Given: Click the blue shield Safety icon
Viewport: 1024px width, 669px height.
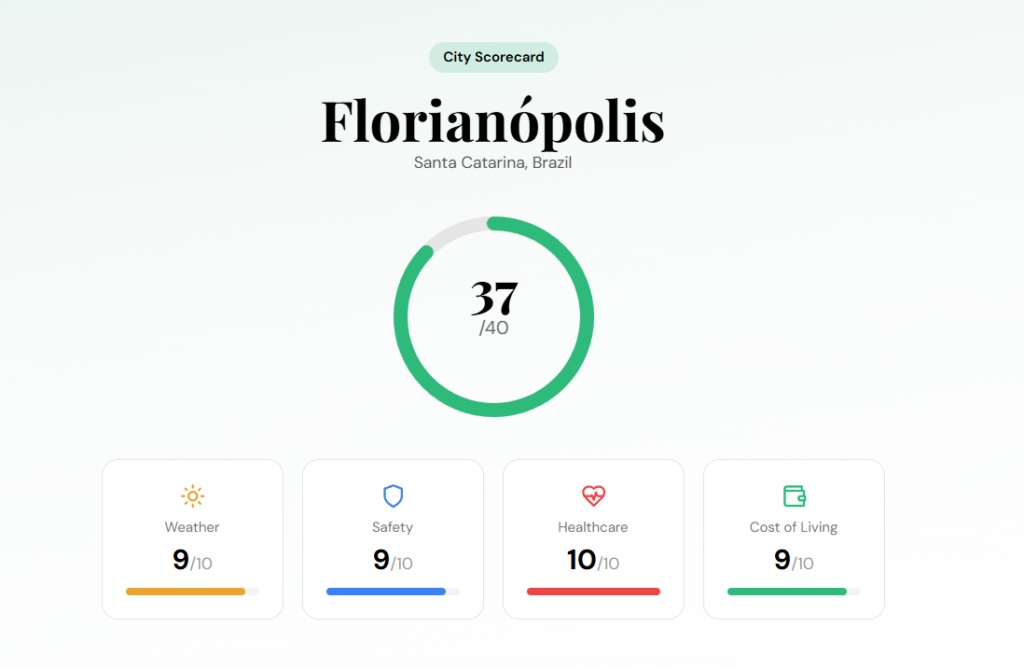Looking at the screenshot, I should [x=393, y=496].
